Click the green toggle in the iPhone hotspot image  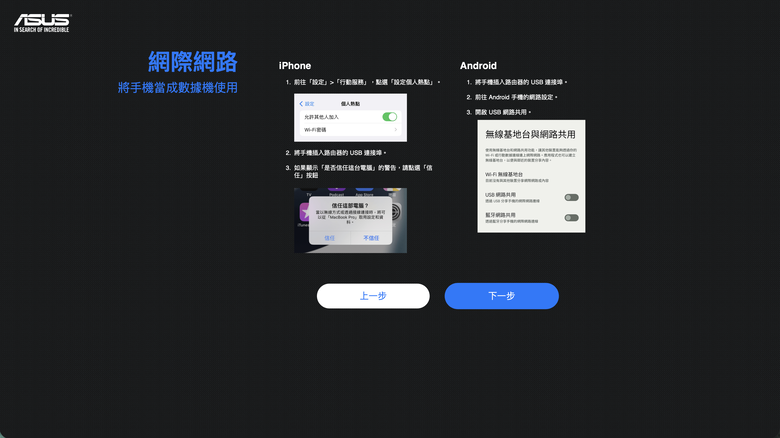click(x=390, y=116)
